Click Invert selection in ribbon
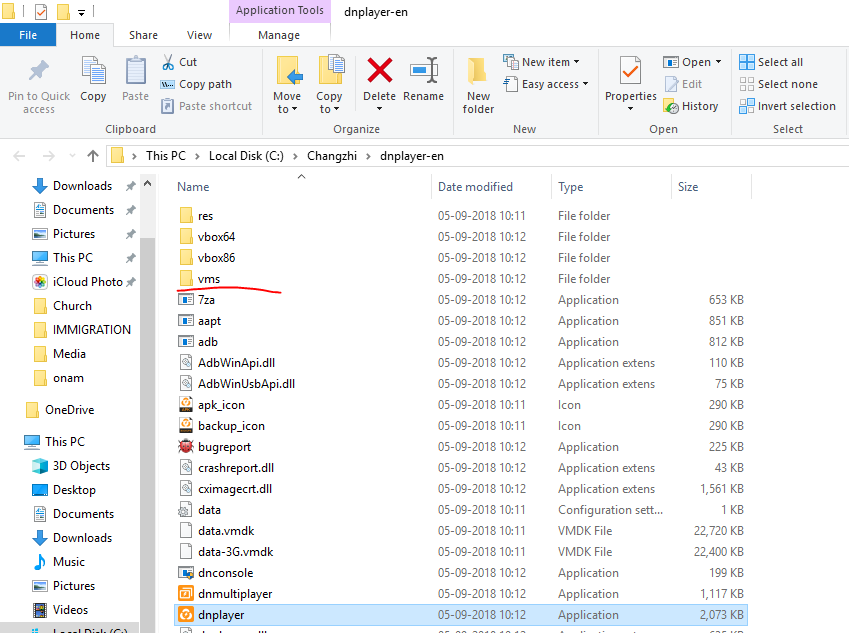849x633 pixels. coord(787,106)
